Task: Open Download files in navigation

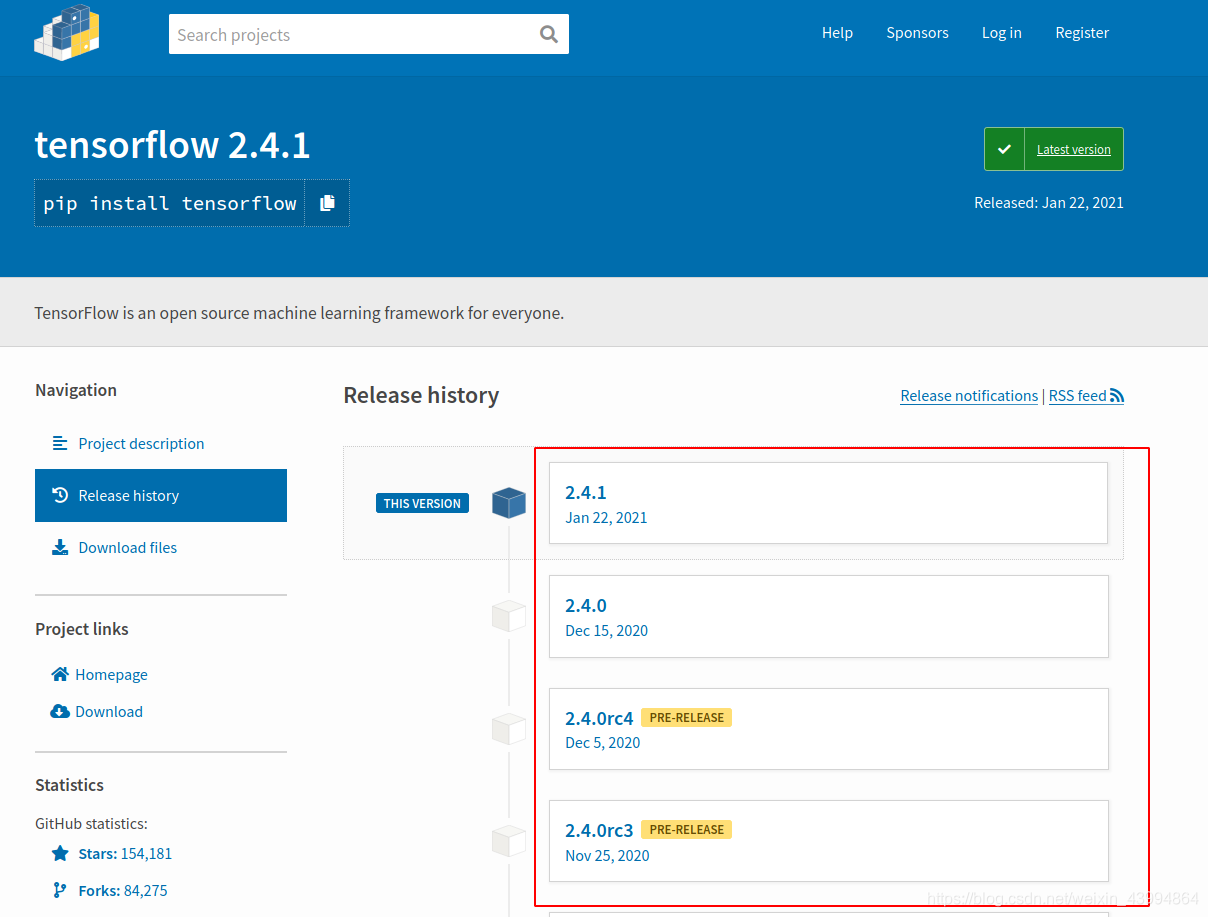Action: [x=161, y=547]
